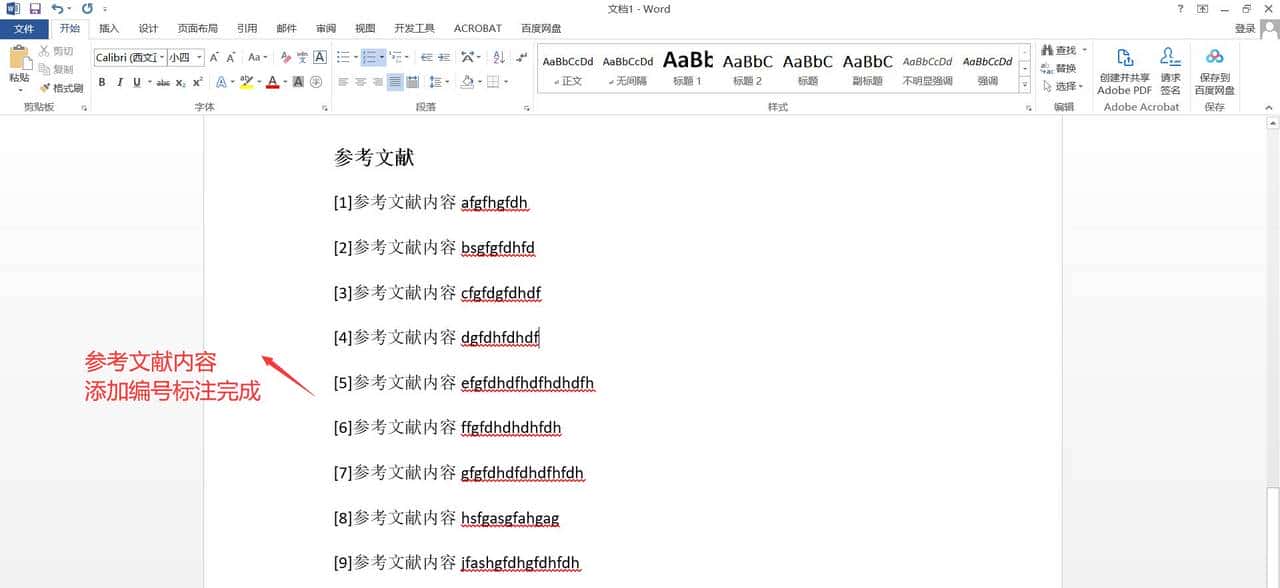Click the underlined text bsgfgfdhfd in reference [2]

(x=498, y=247)
